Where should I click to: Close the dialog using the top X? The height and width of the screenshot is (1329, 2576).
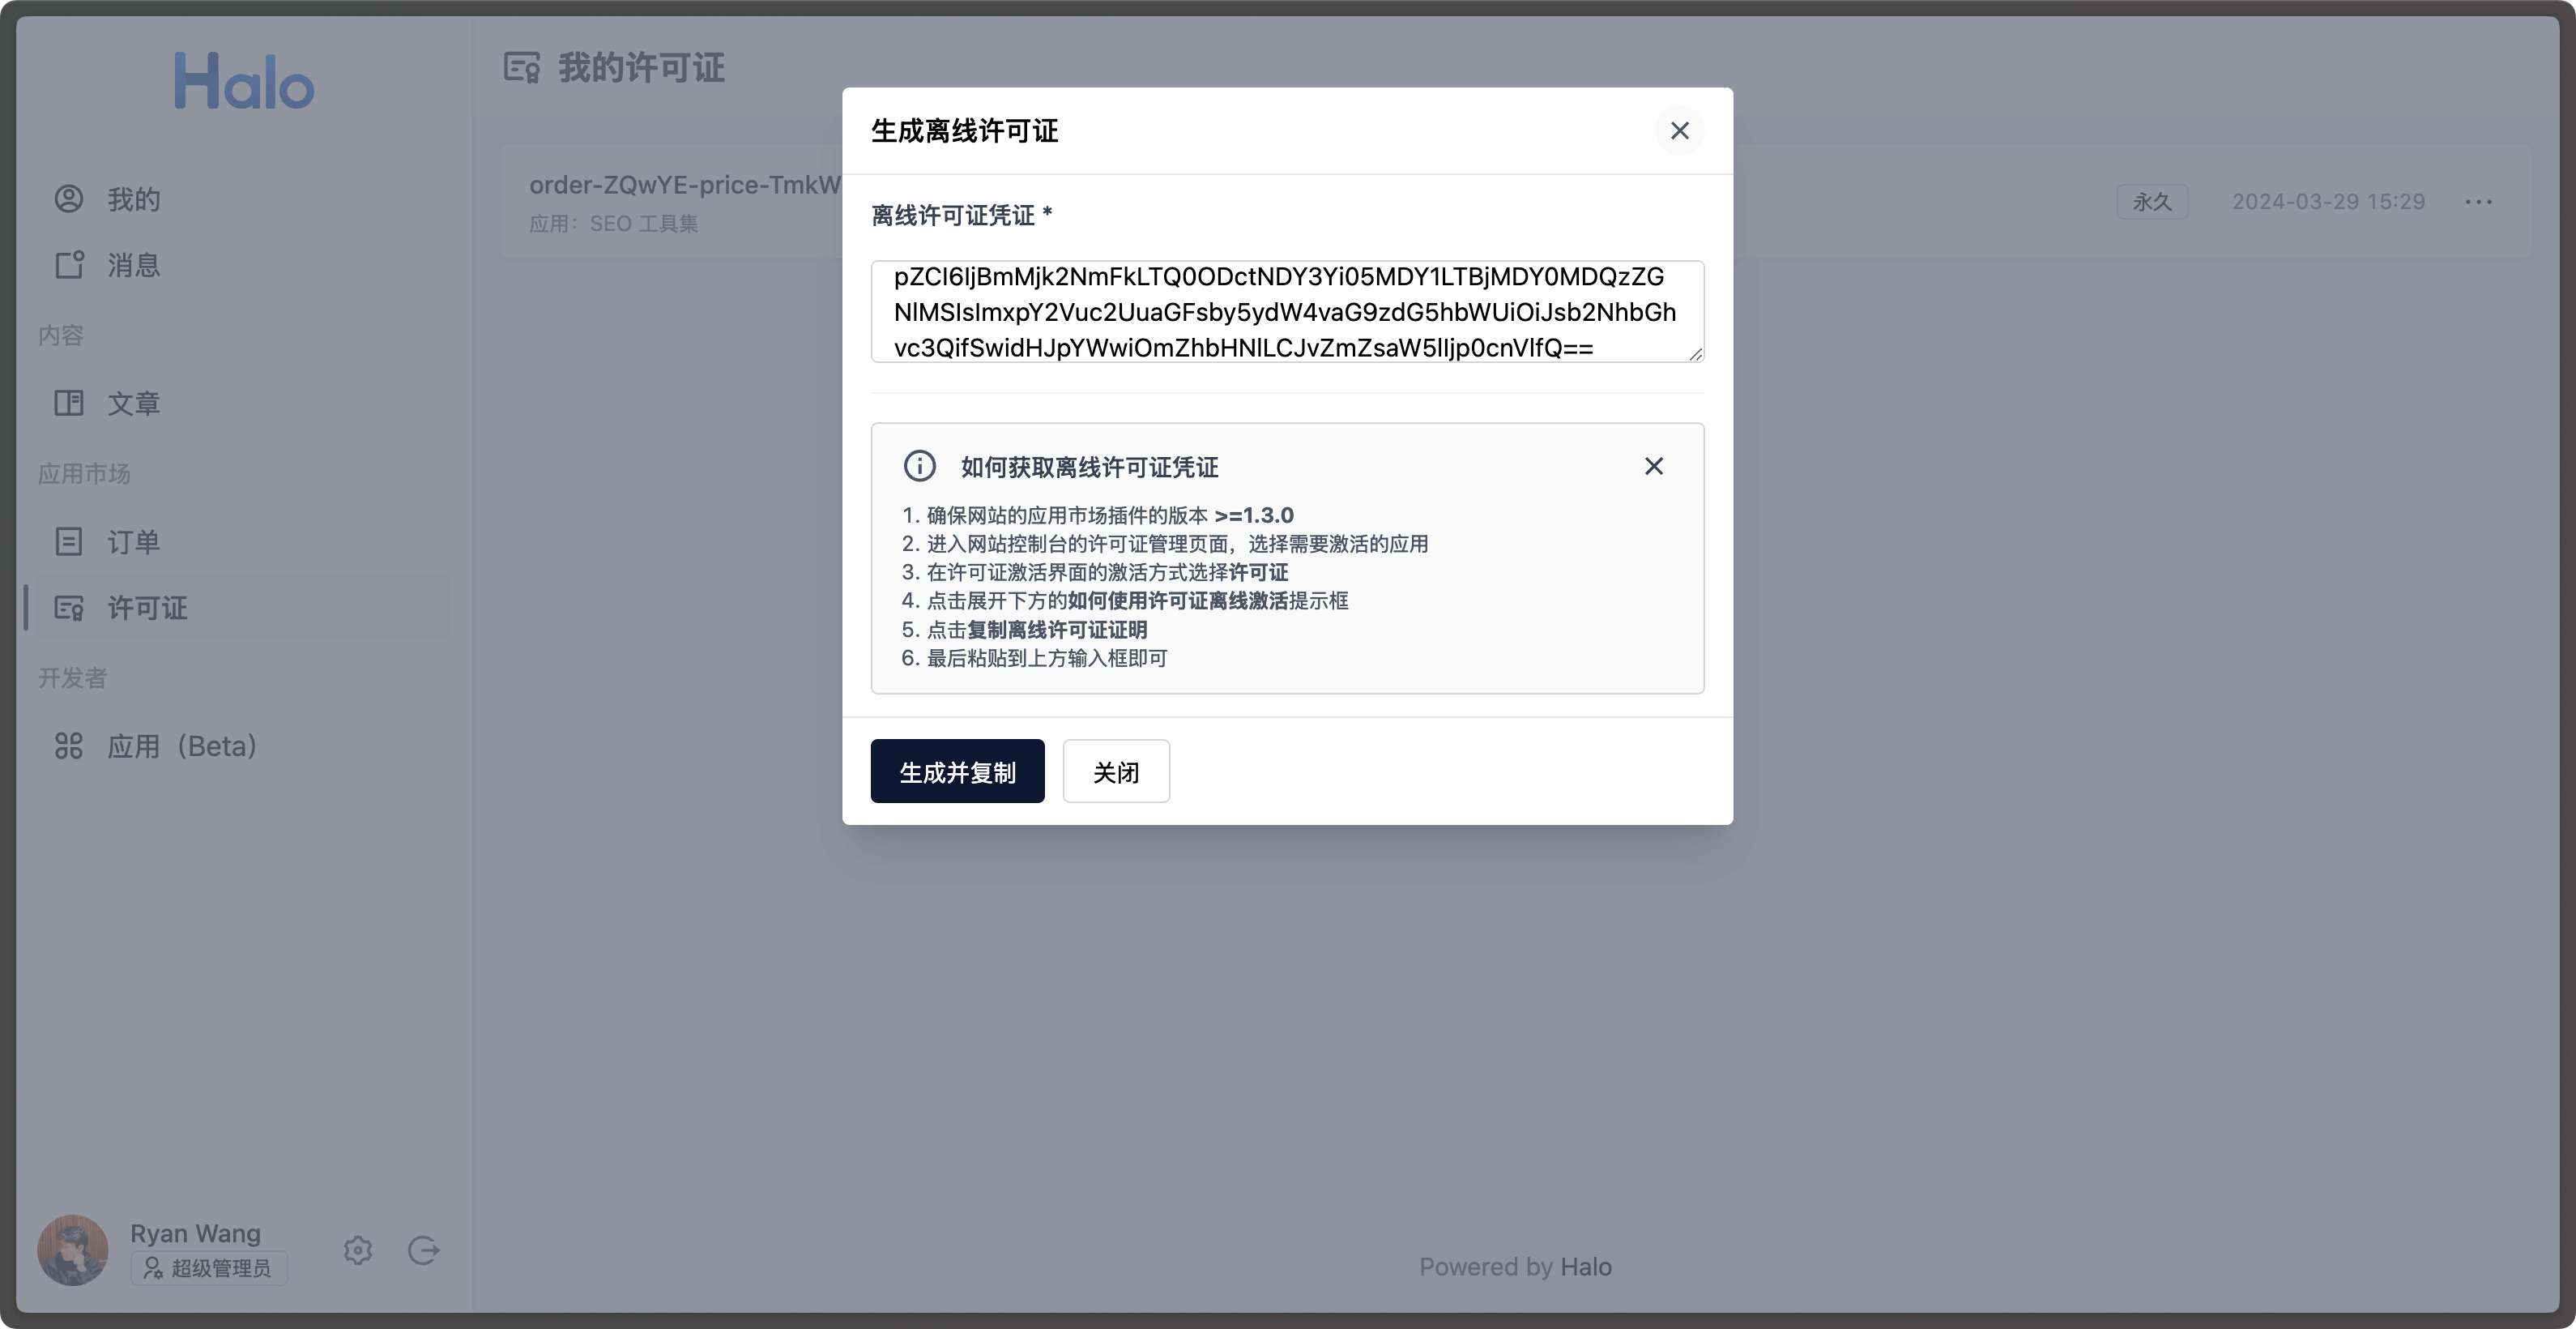point(1680,130)
